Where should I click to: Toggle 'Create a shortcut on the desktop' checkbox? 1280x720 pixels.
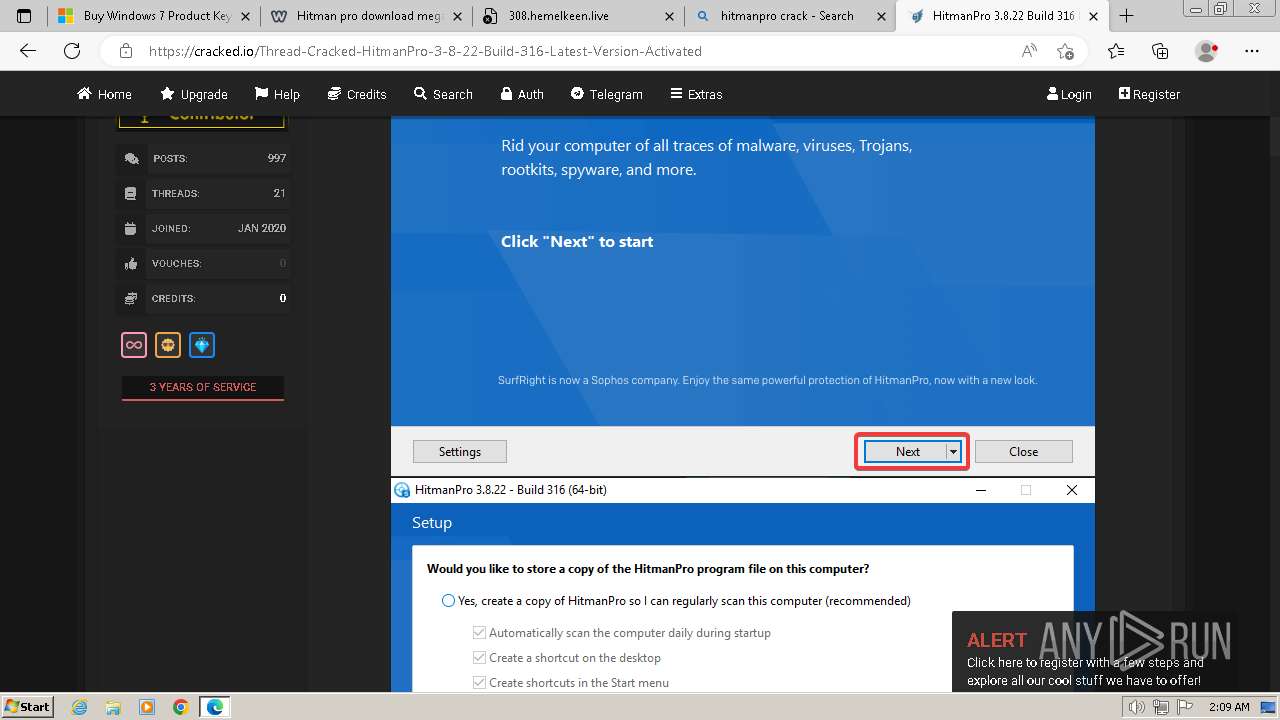click(x=479, y=658)
